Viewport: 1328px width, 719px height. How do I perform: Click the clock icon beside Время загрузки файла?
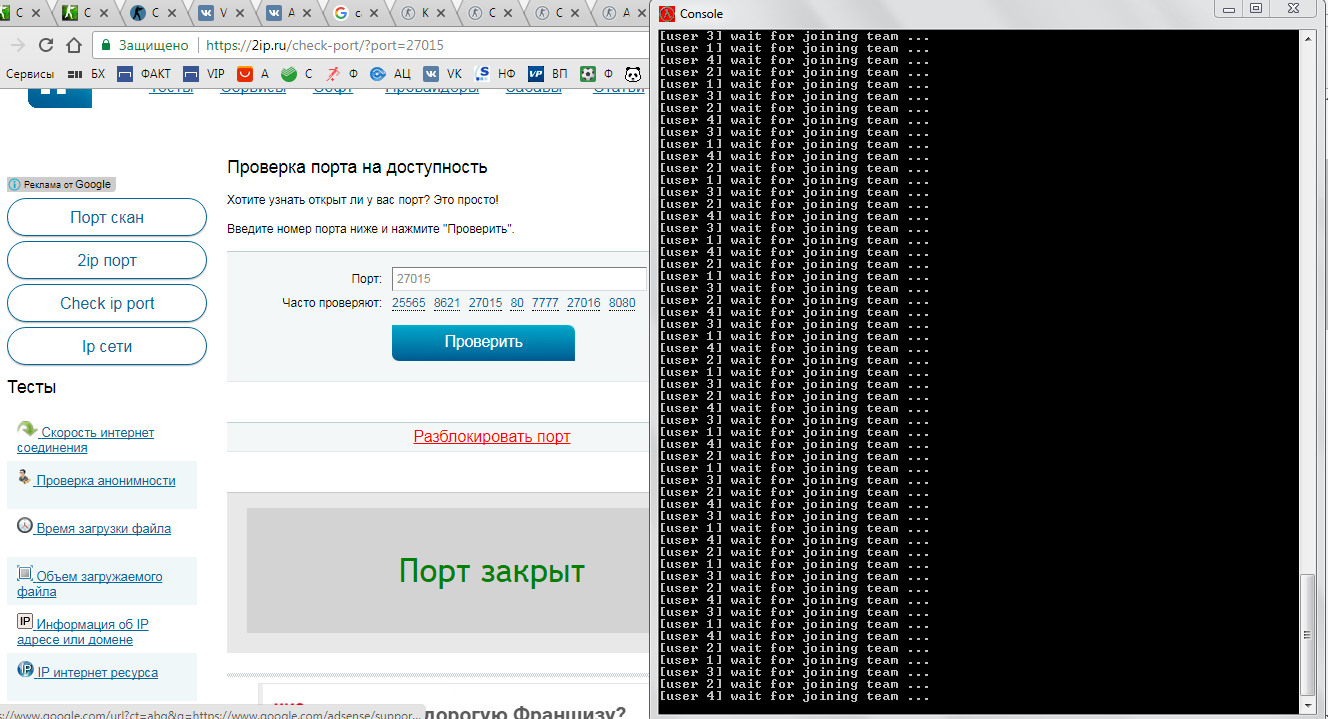point(25,525)
